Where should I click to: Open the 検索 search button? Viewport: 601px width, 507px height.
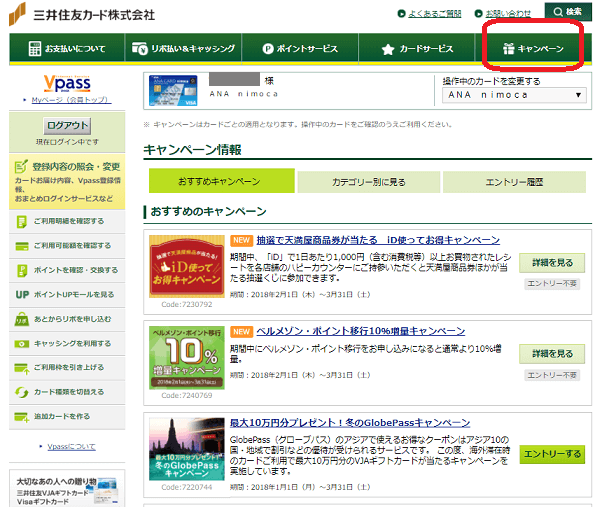click(568, 11)
